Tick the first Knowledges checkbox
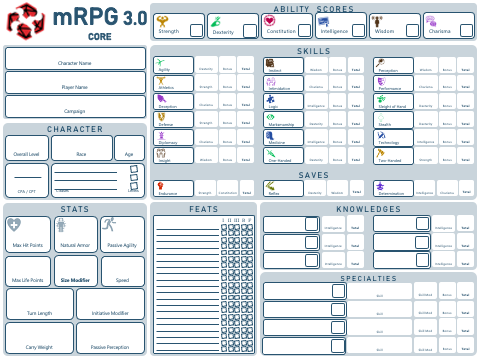The height and width of the screenshot is (360, 480). point(311,224)
